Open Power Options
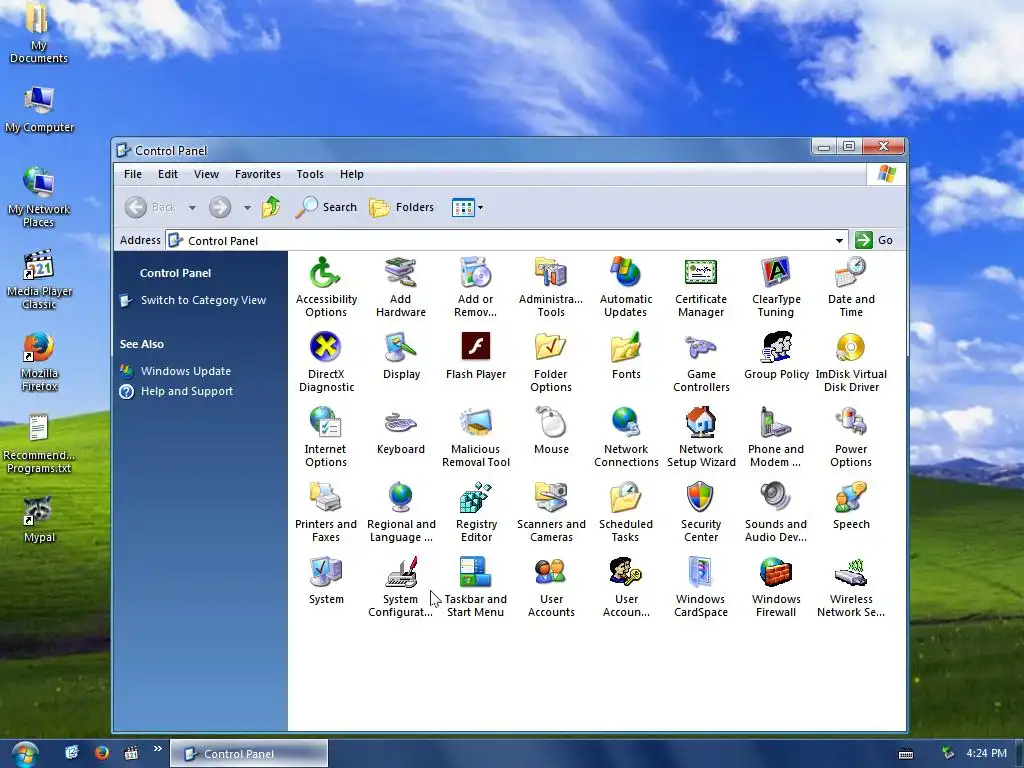This screenshot has height=768, width=1024. 851,437
